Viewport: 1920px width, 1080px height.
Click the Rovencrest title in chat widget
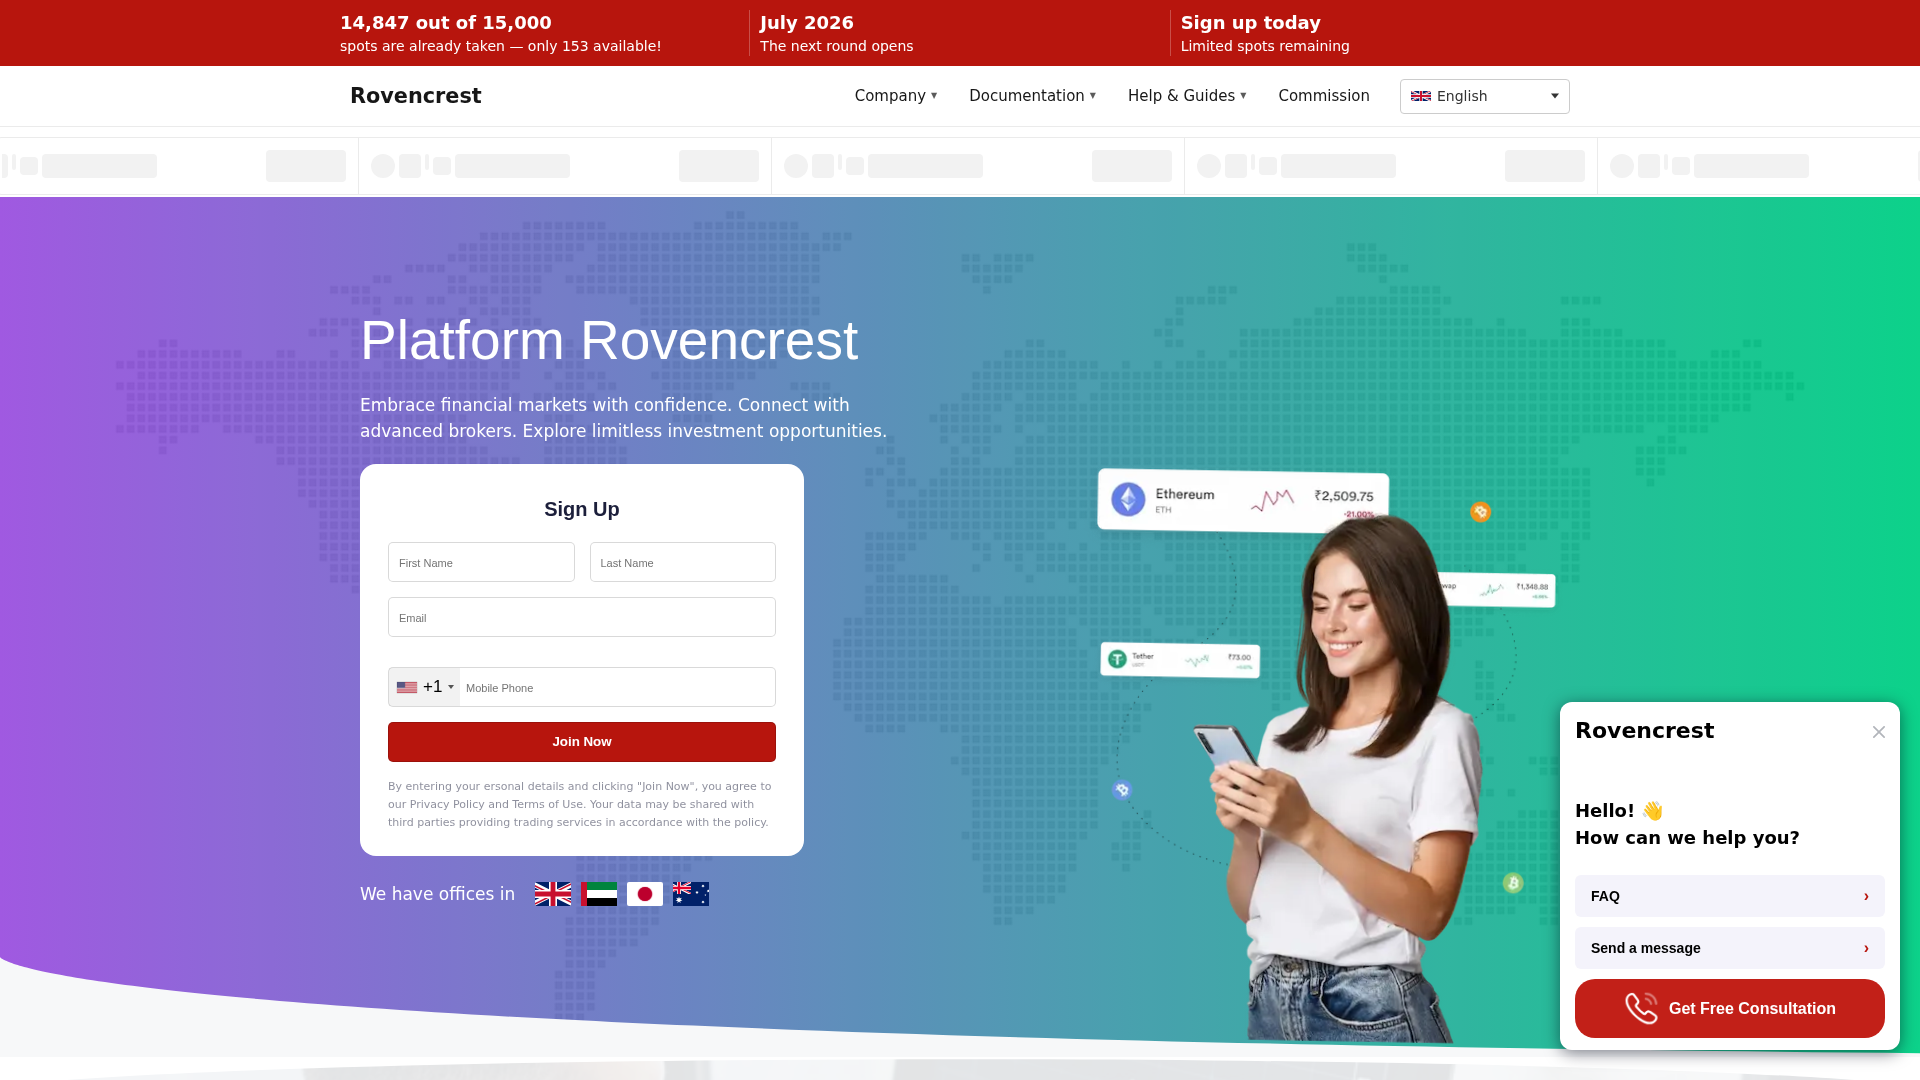[x=1644, y=731]
